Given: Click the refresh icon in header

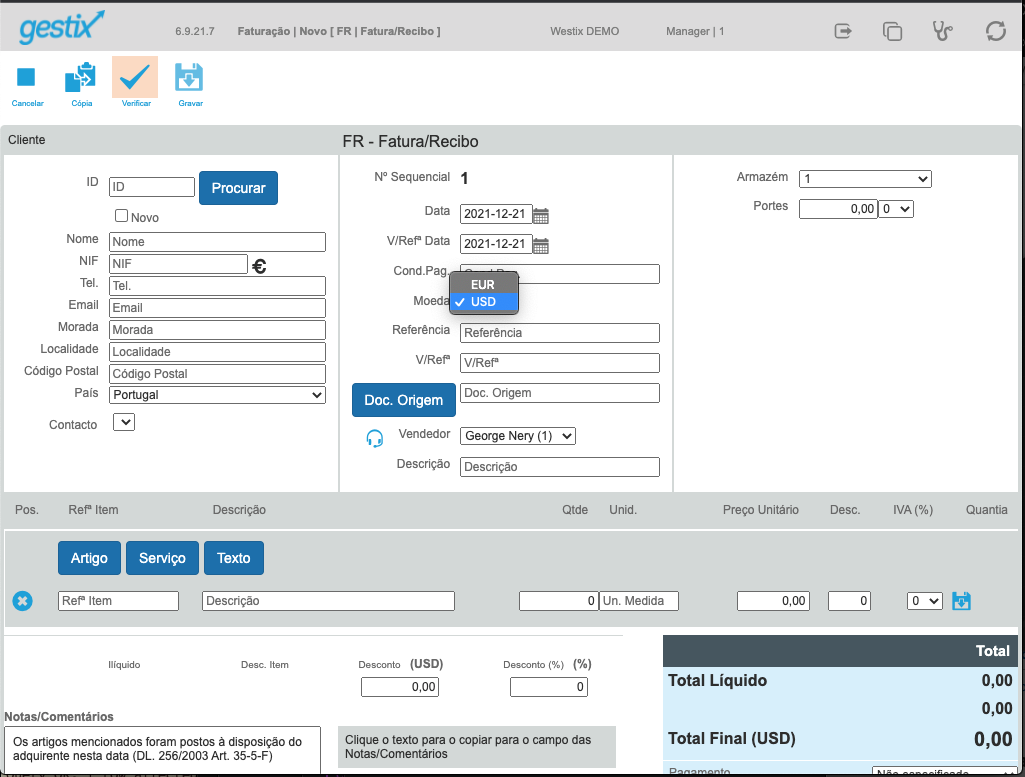Looking at the screenshot, I should [996, 31].
